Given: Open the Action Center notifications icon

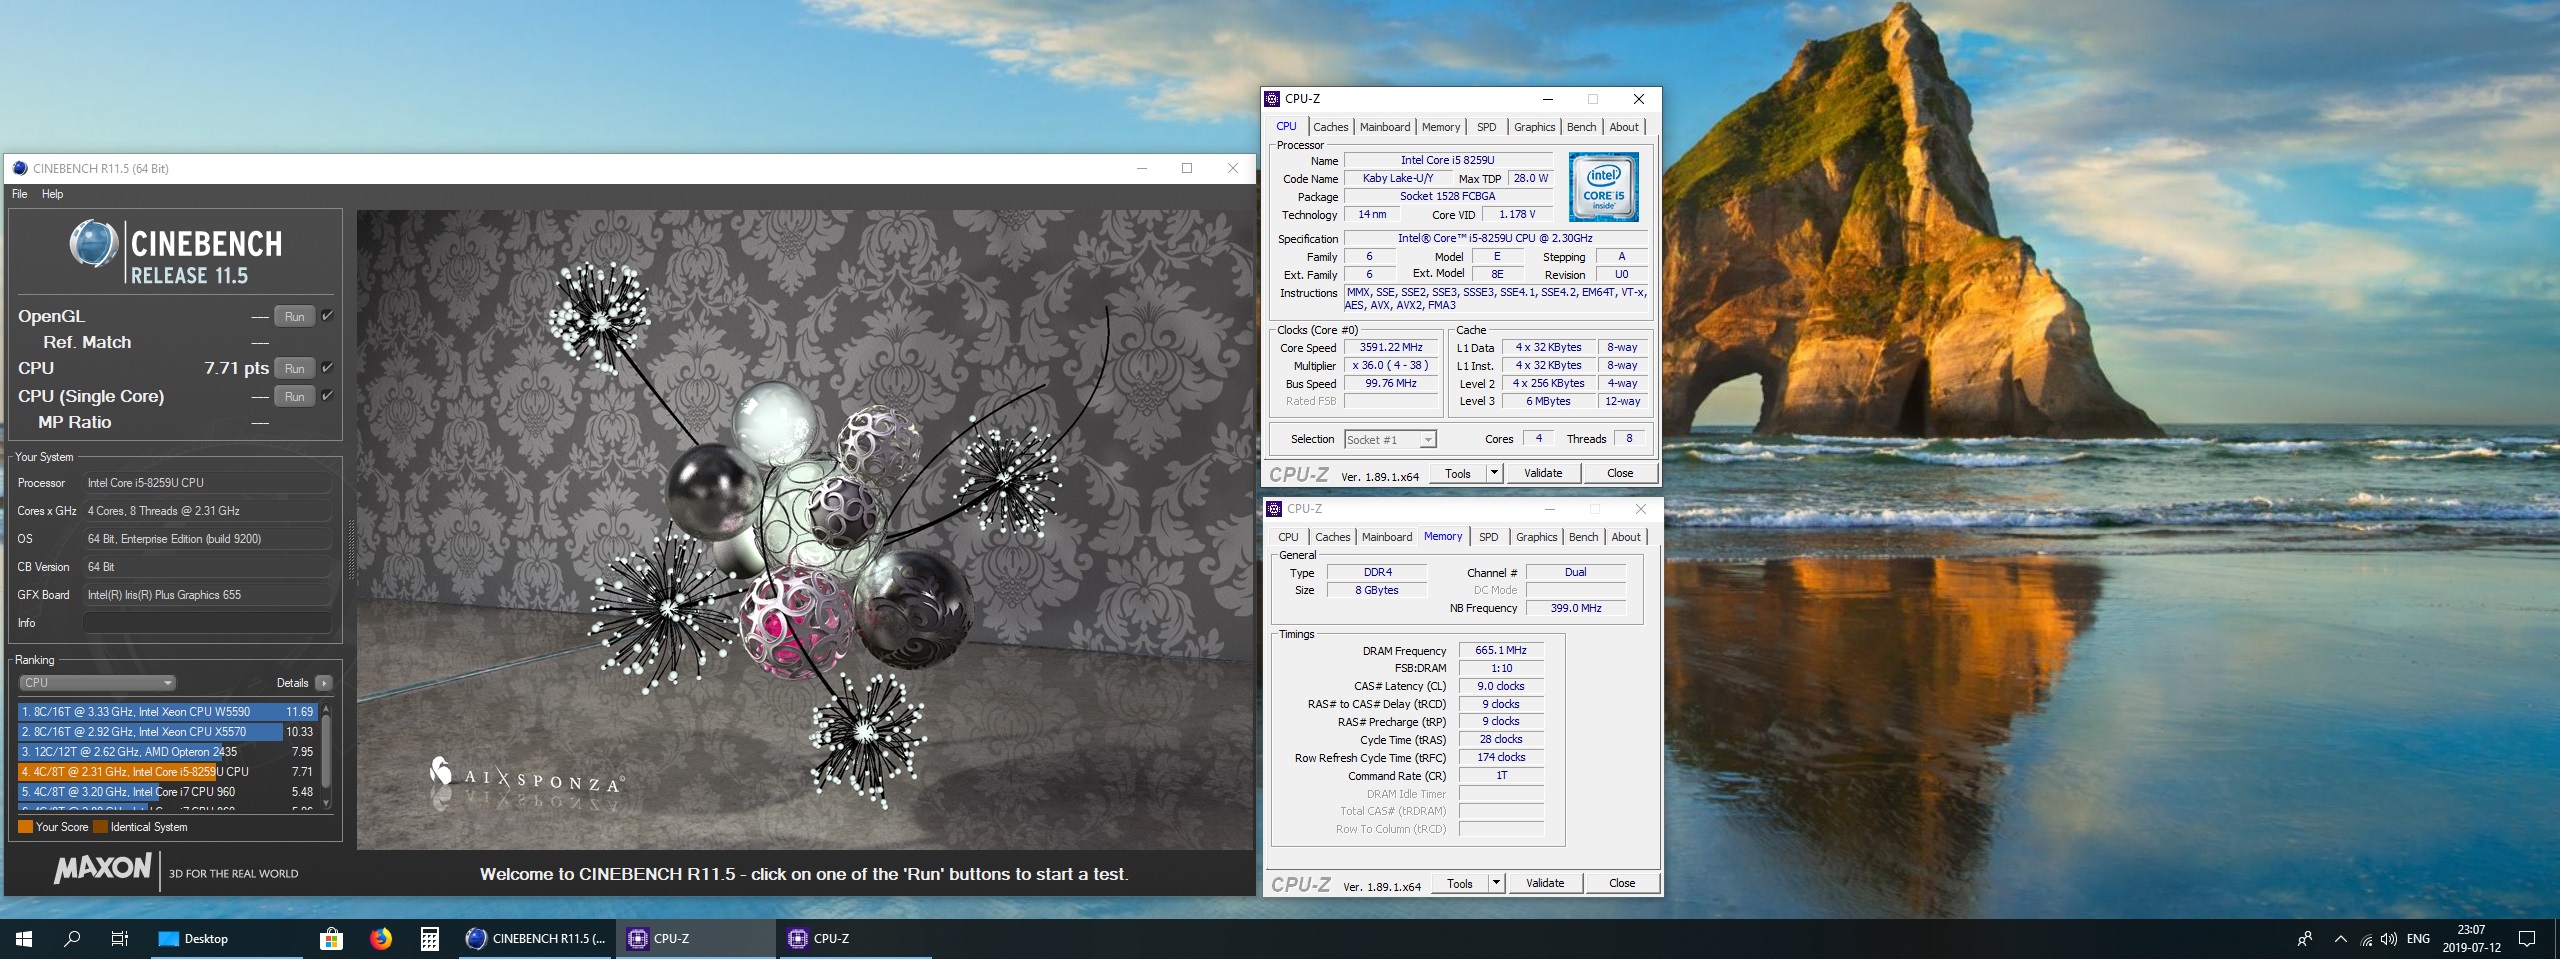Looking at the screenshot, I should (x=2527, y=939).
